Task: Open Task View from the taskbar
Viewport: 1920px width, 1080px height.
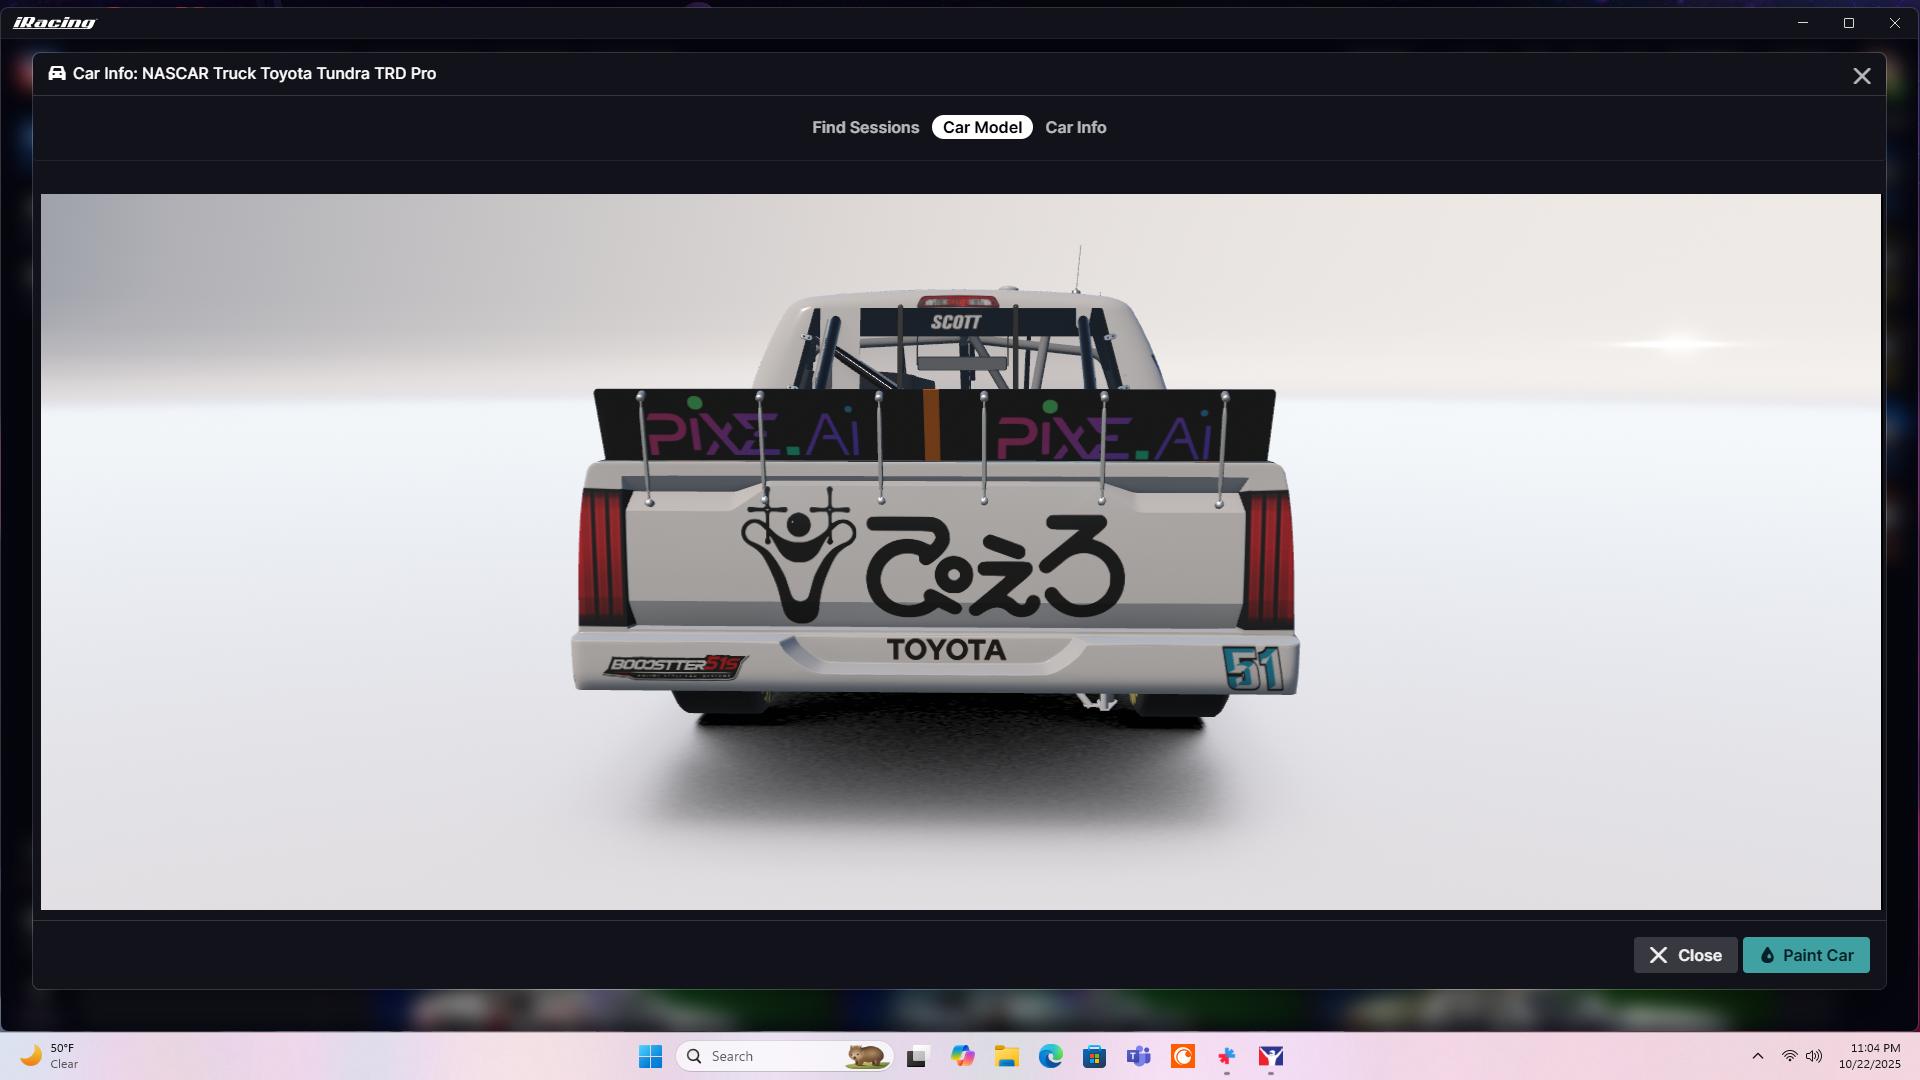Action: tap(917, 1056)
